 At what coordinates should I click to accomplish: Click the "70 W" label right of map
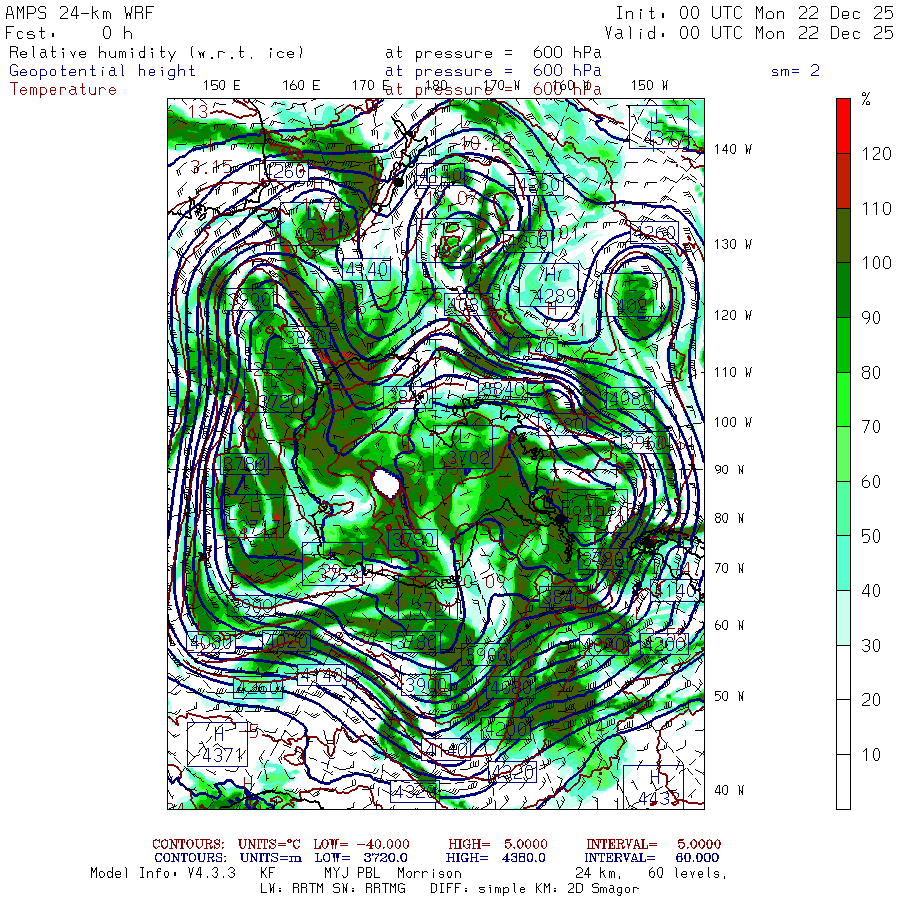[729, 568]
